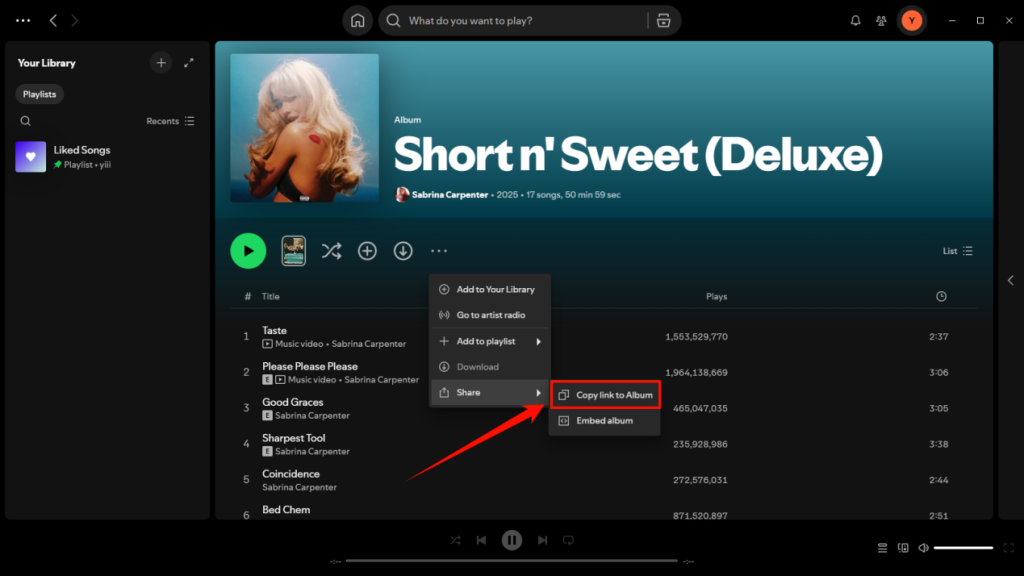Open the Sabrina Carpenter link under Coincidence

(x=299, y=487)
